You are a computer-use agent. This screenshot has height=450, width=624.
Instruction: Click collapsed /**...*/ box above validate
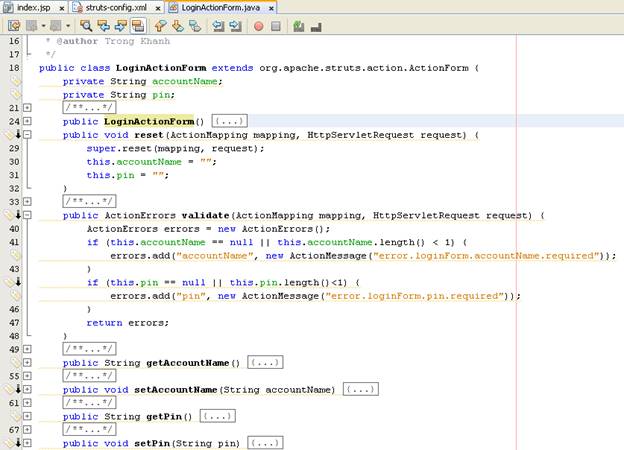pyautogui.click(x=90, y=201)
